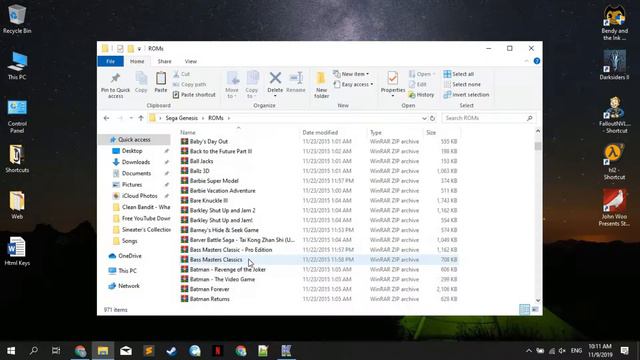The image size is (640, 360).
Task: Select This PC in navigation pane
Action: (x=127, y=271)
